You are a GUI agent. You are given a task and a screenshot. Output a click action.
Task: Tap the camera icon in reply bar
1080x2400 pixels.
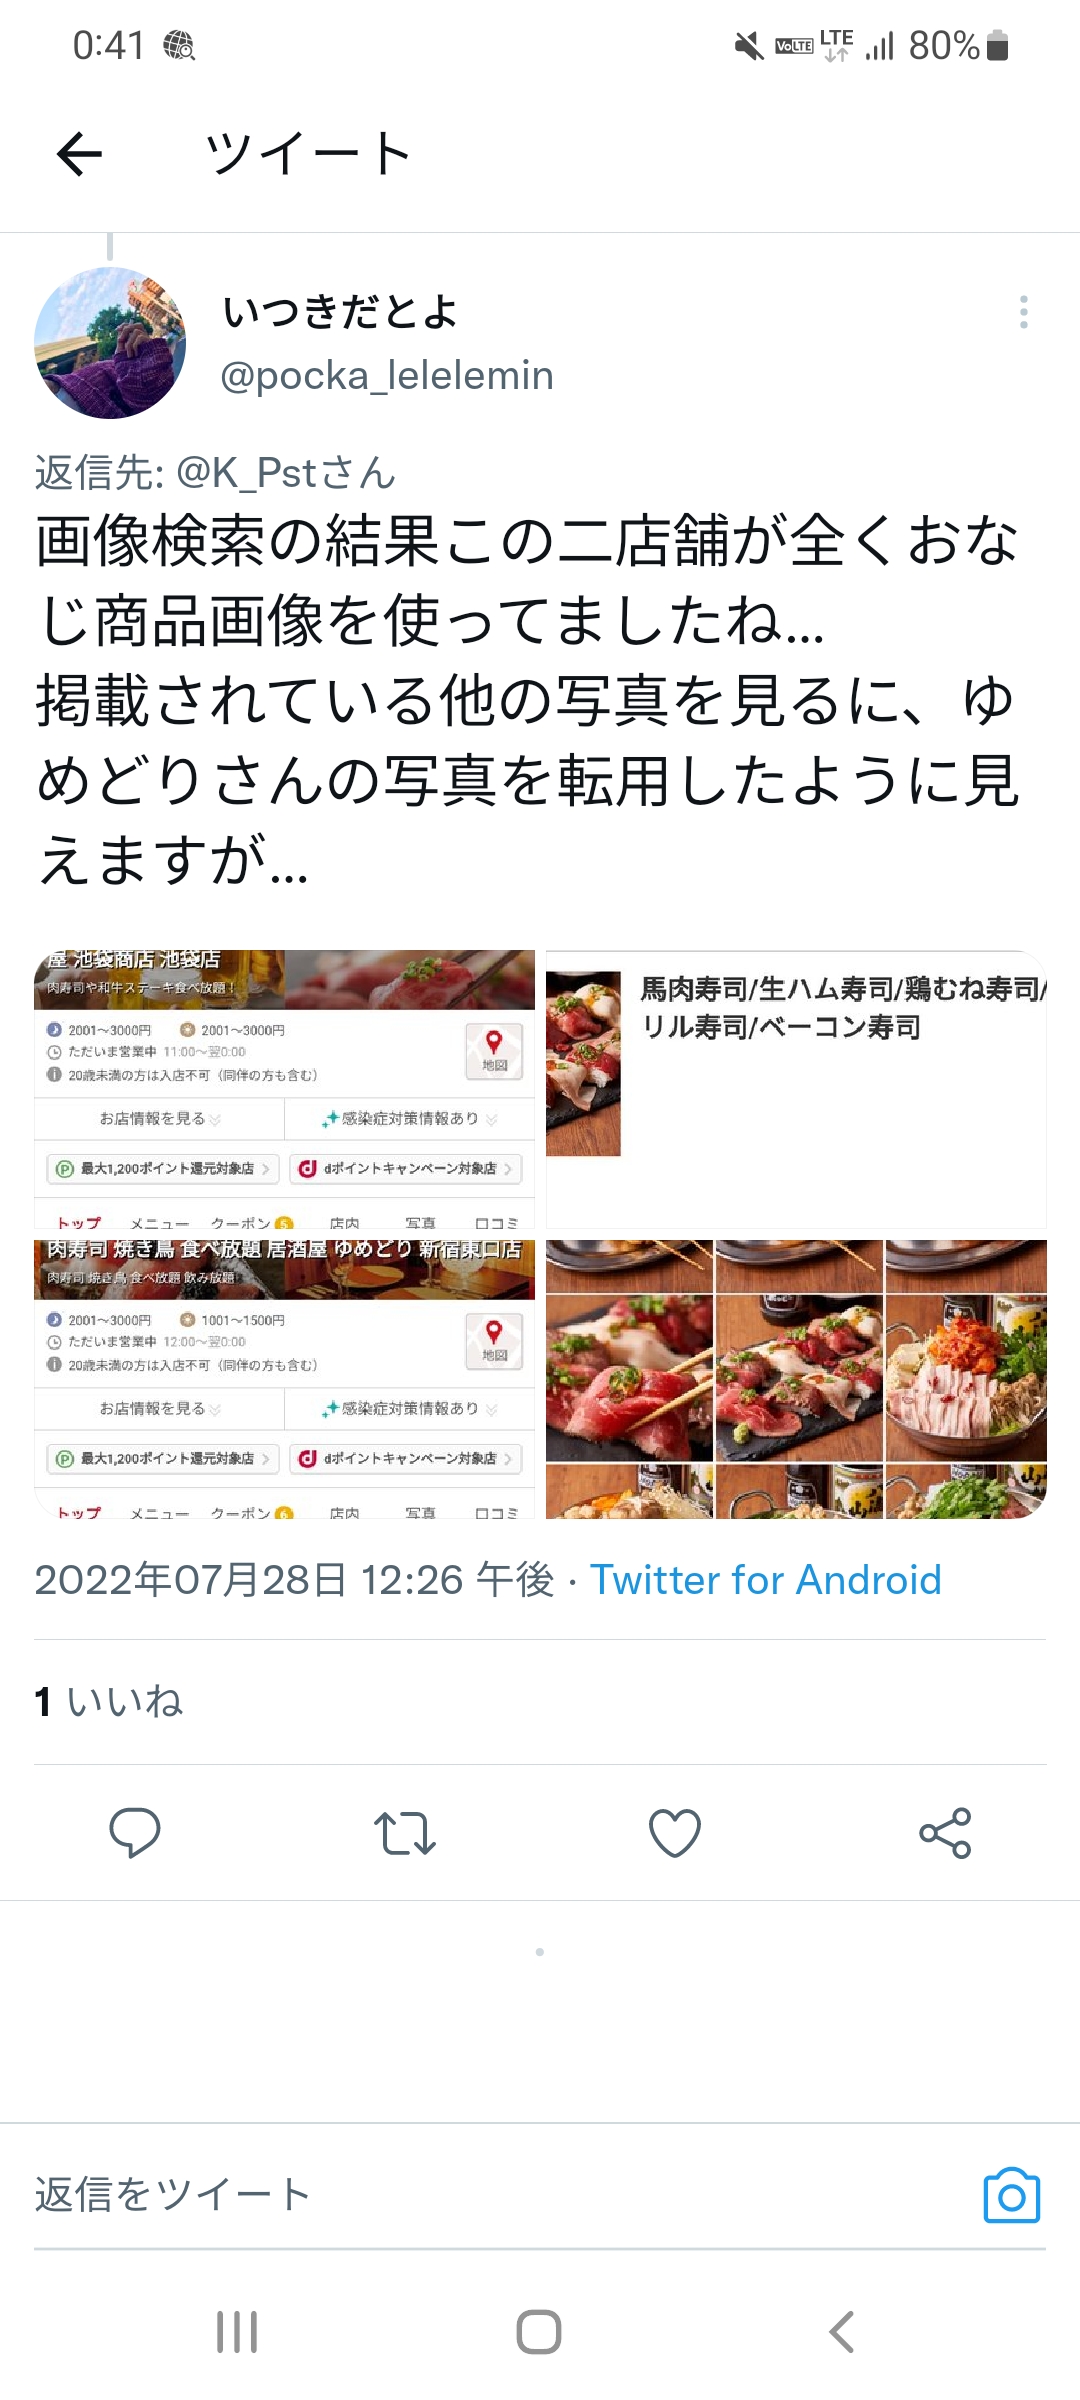pos(1012,2196)
